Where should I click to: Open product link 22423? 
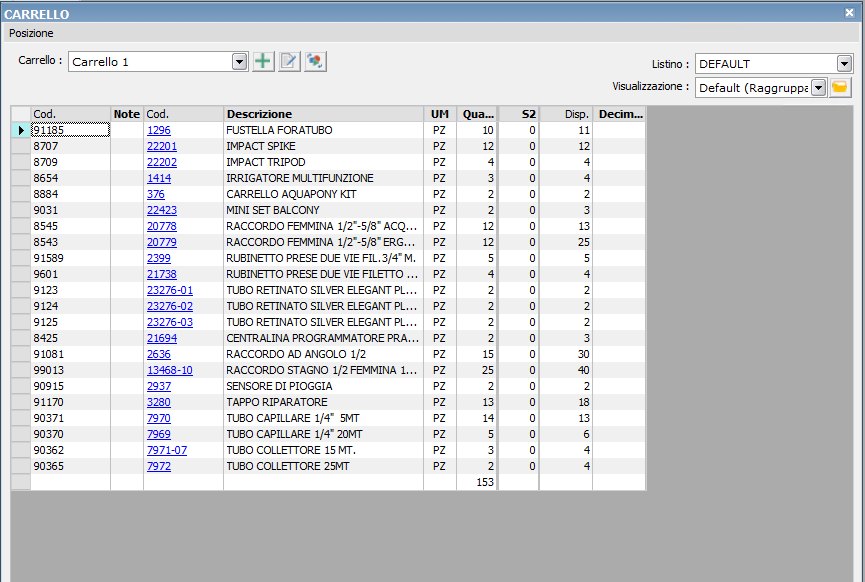pos(162,210)
